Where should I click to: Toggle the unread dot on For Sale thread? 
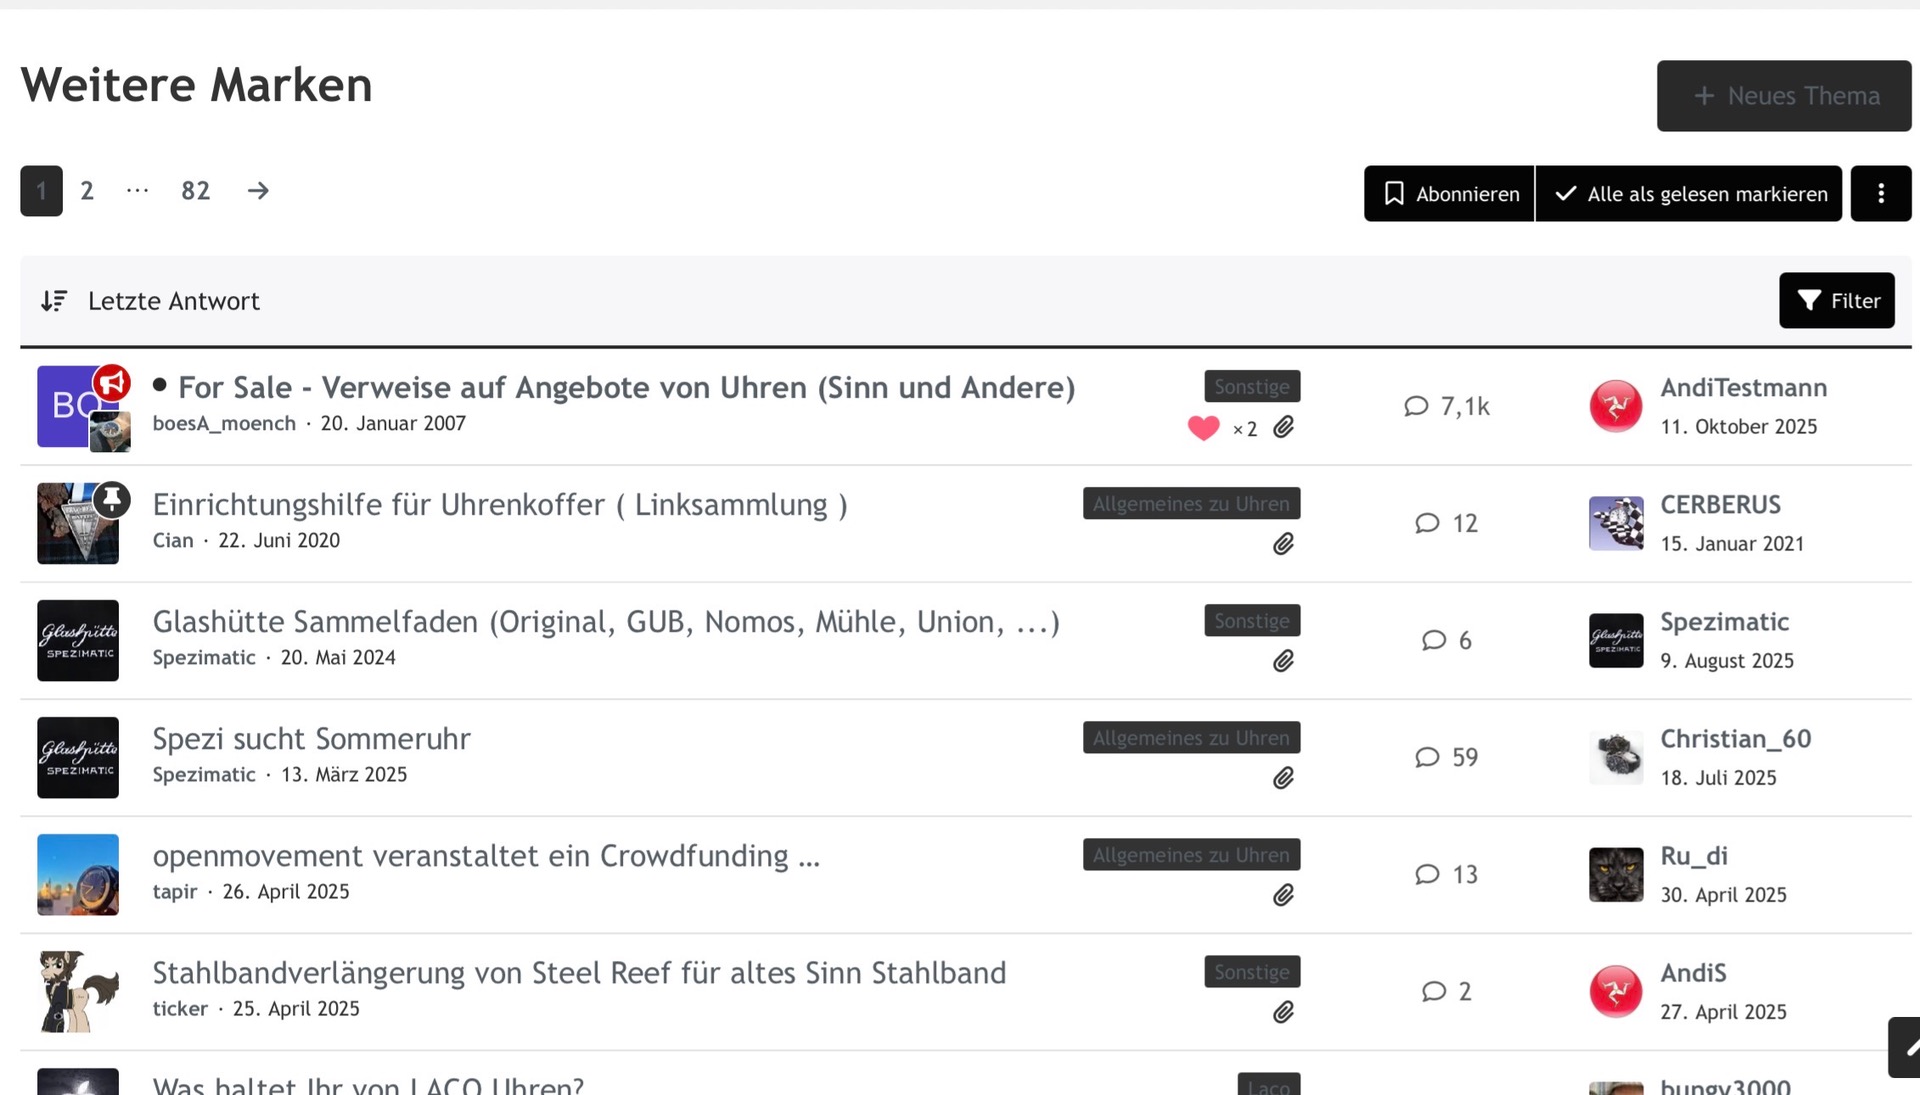pyautogui.click(x=160, y=385)
